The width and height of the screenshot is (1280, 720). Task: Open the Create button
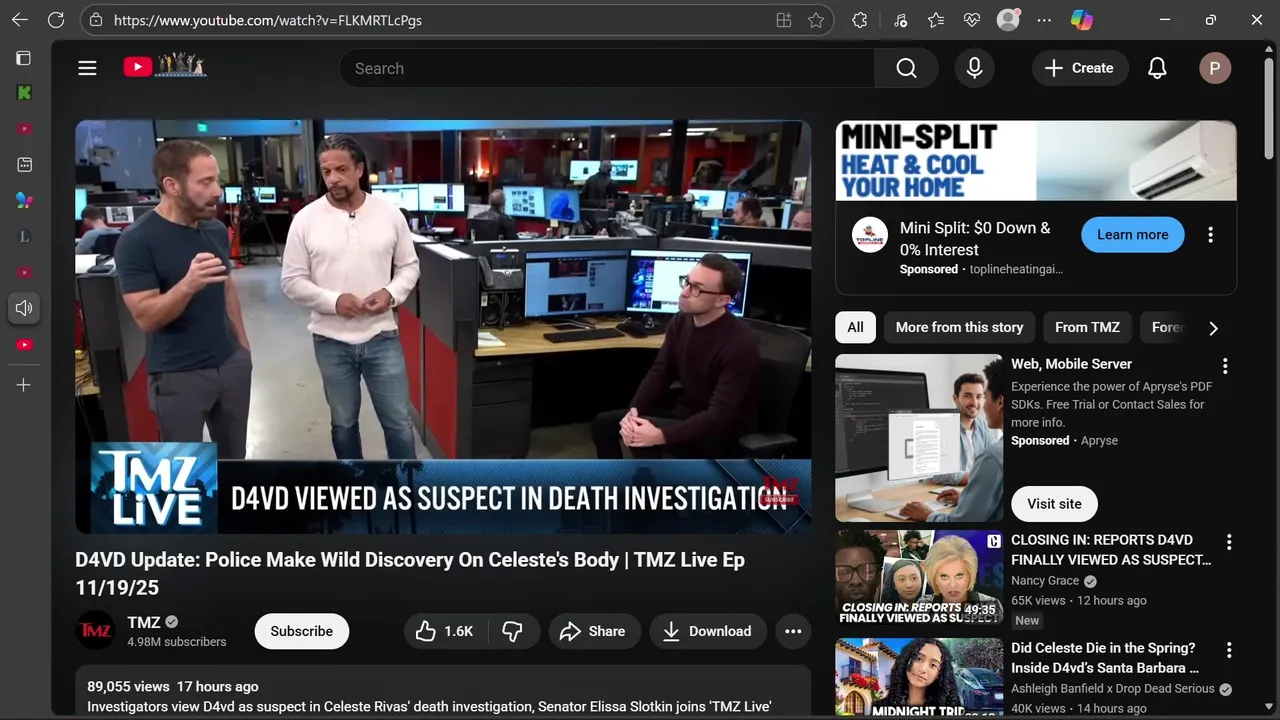1080,68
